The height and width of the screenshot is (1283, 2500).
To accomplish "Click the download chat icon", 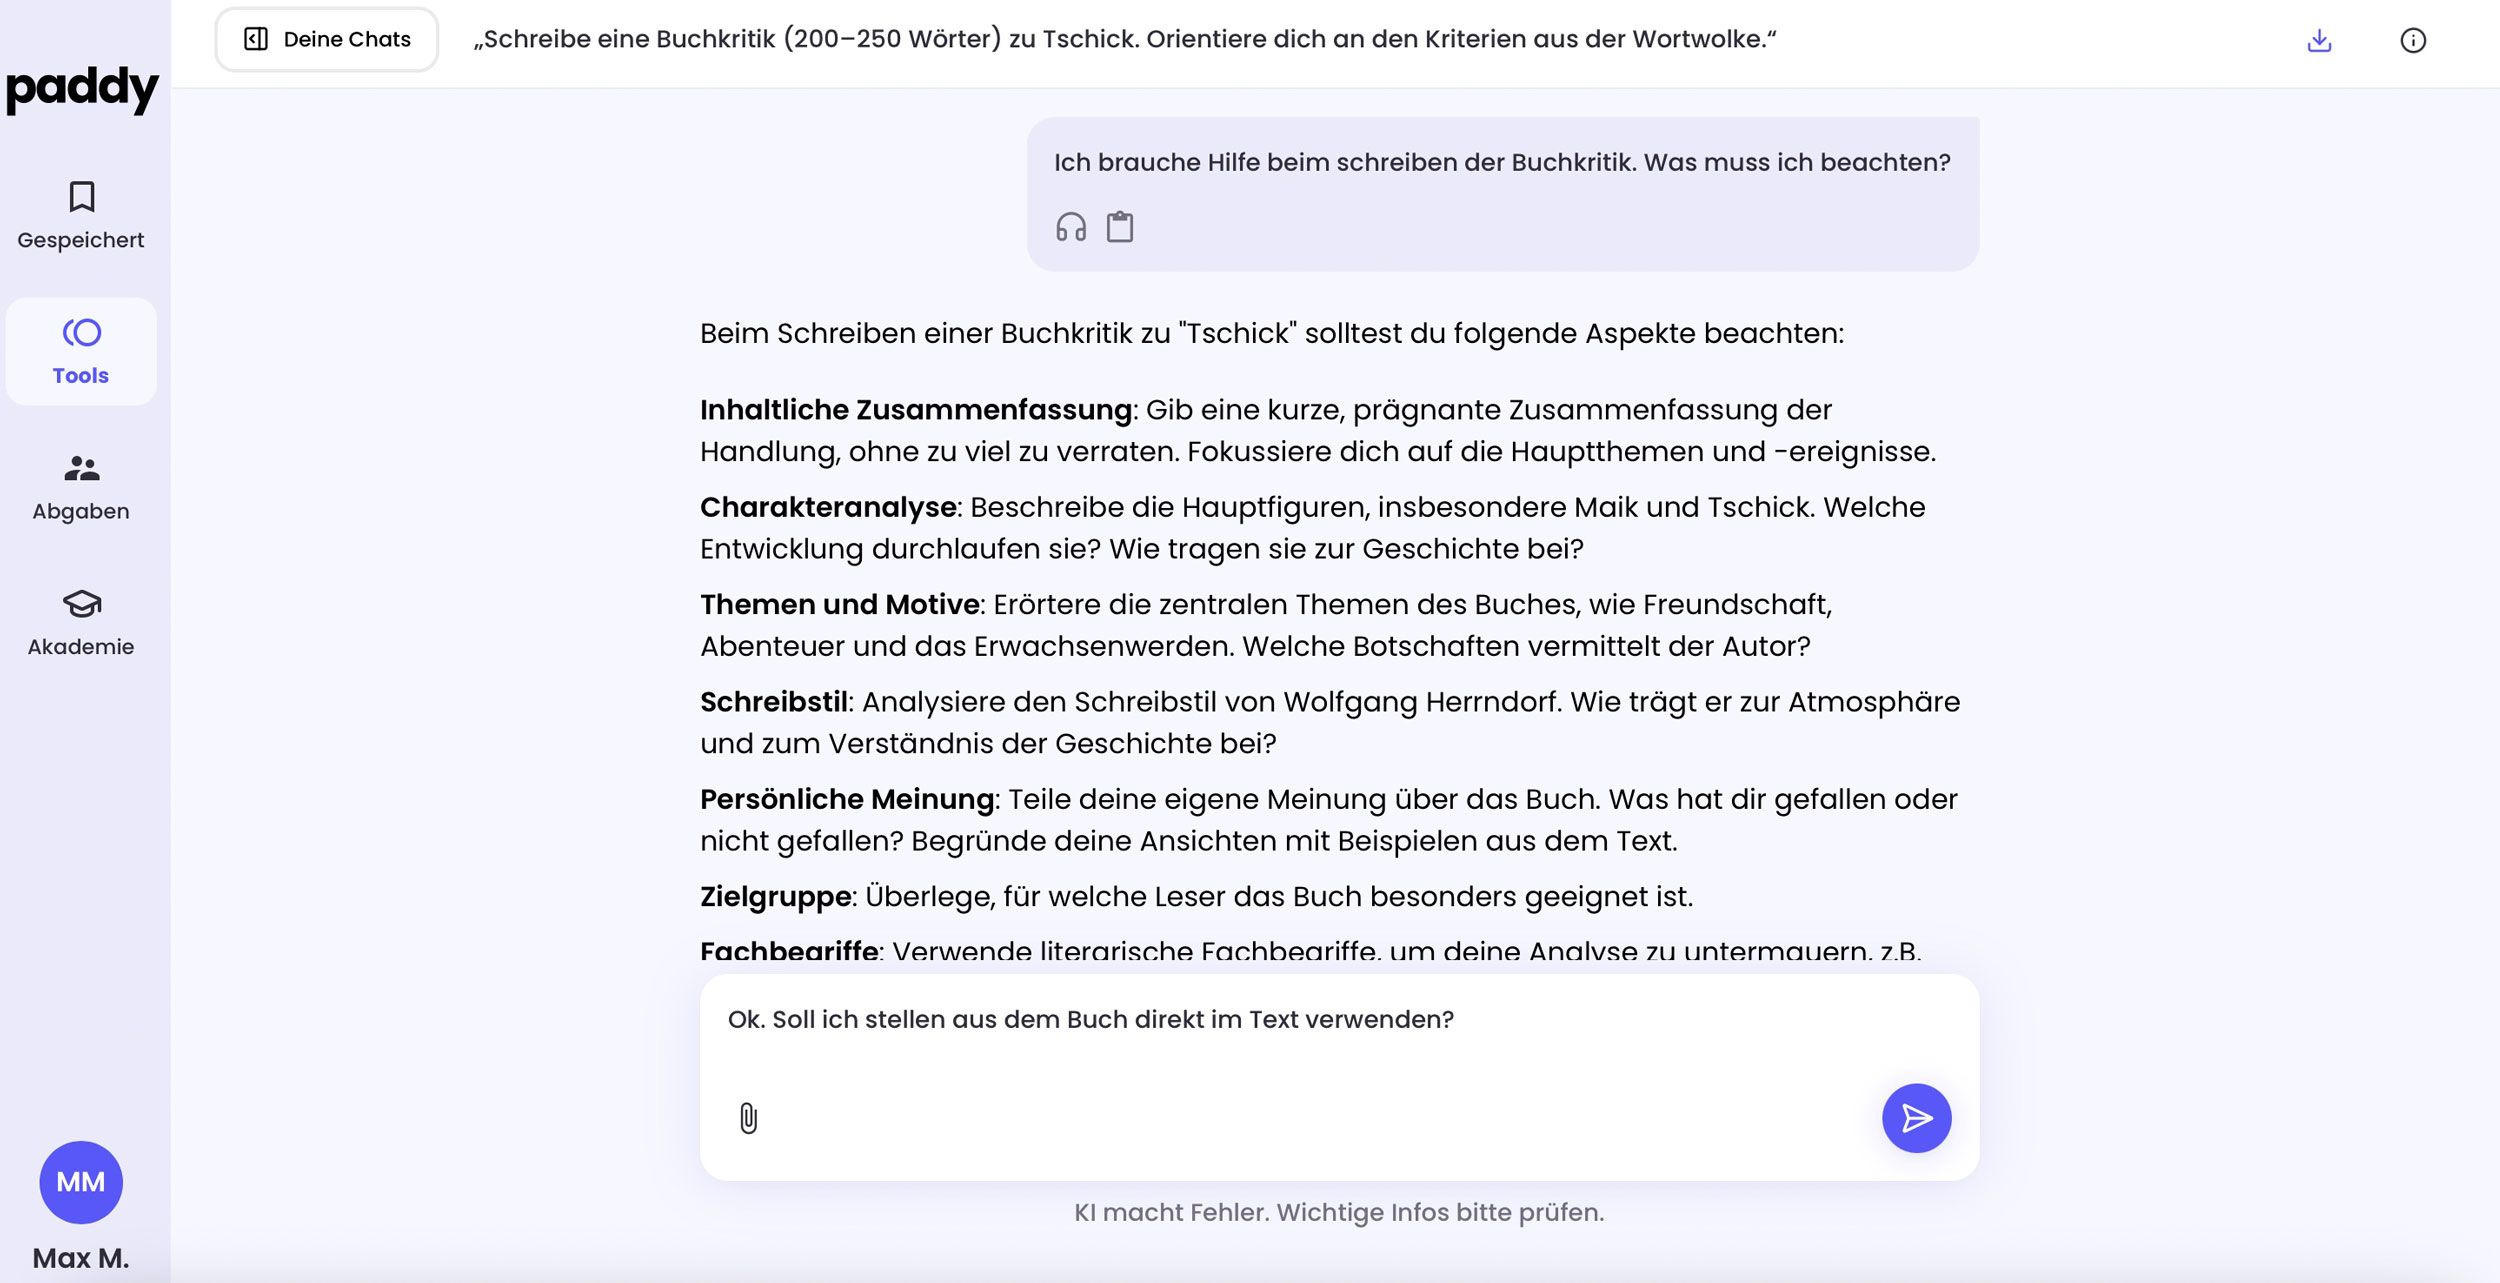I will [2319, 40].
